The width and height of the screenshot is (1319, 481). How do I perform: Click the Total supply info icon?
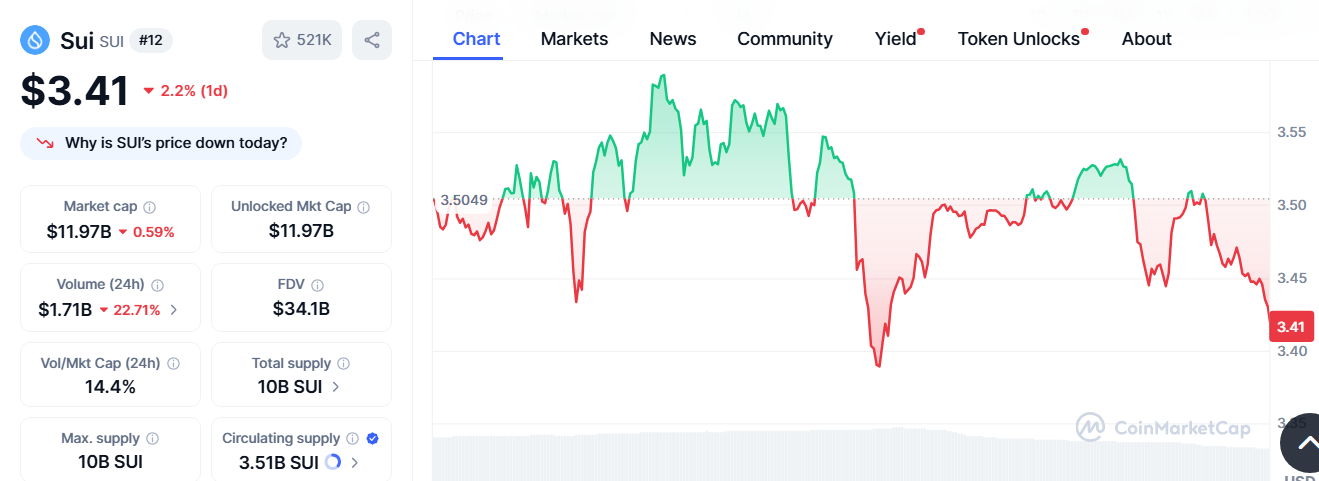point(343,364)
